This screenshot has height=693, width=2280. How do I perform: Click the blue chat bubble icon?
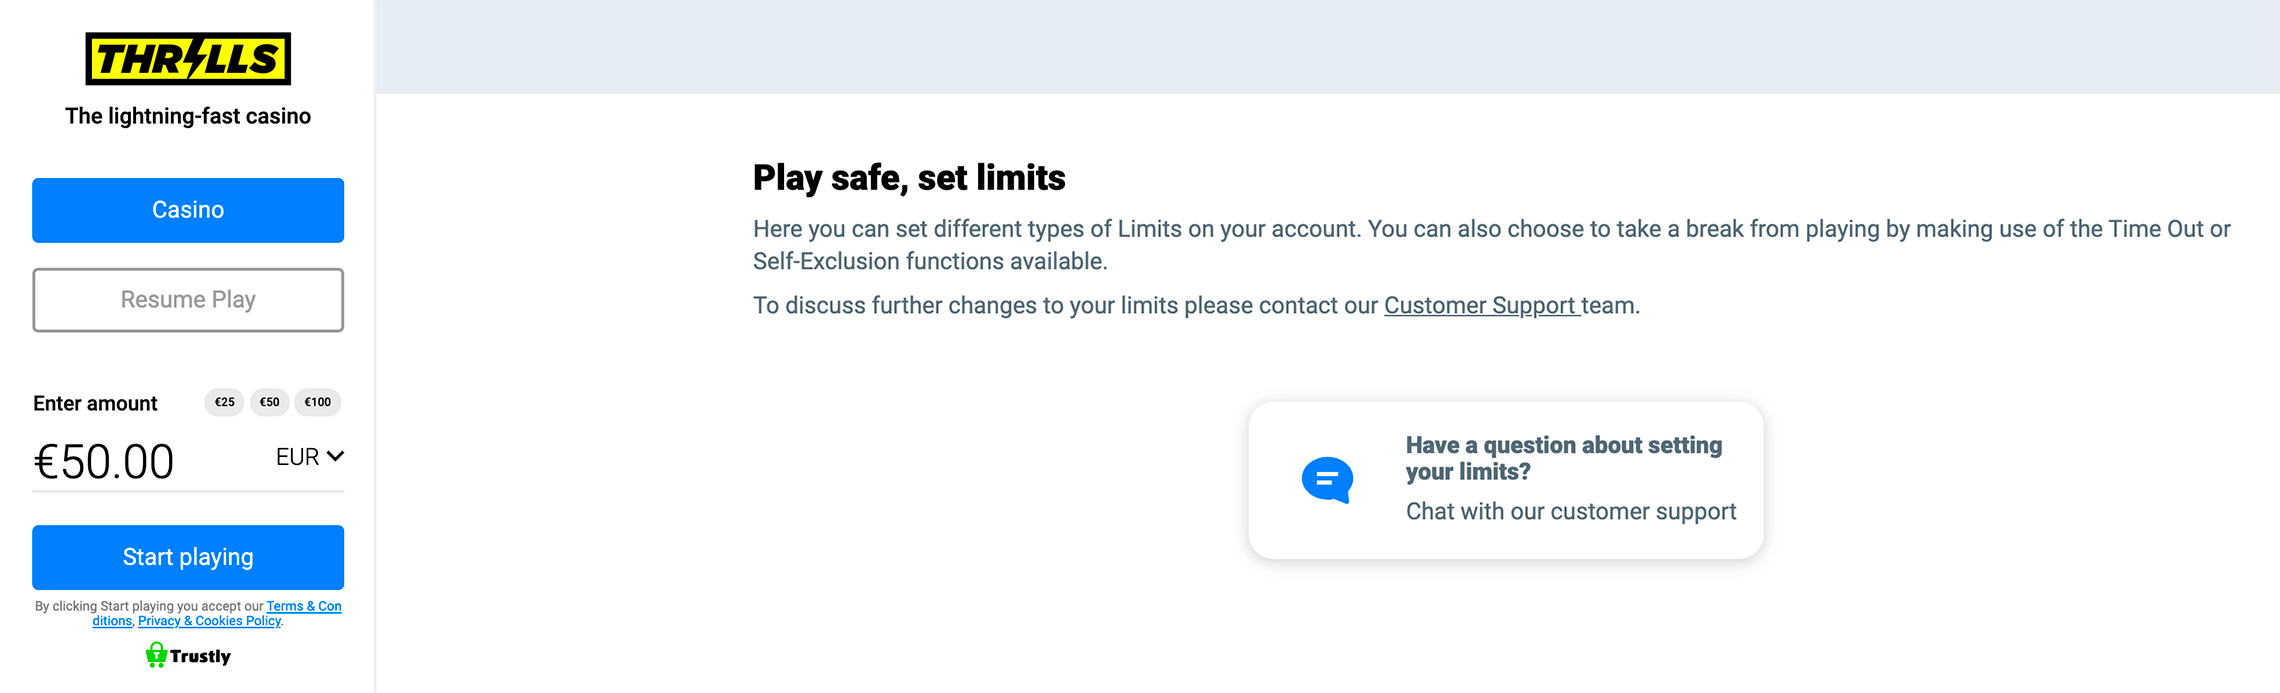(x=1327, y=480)
